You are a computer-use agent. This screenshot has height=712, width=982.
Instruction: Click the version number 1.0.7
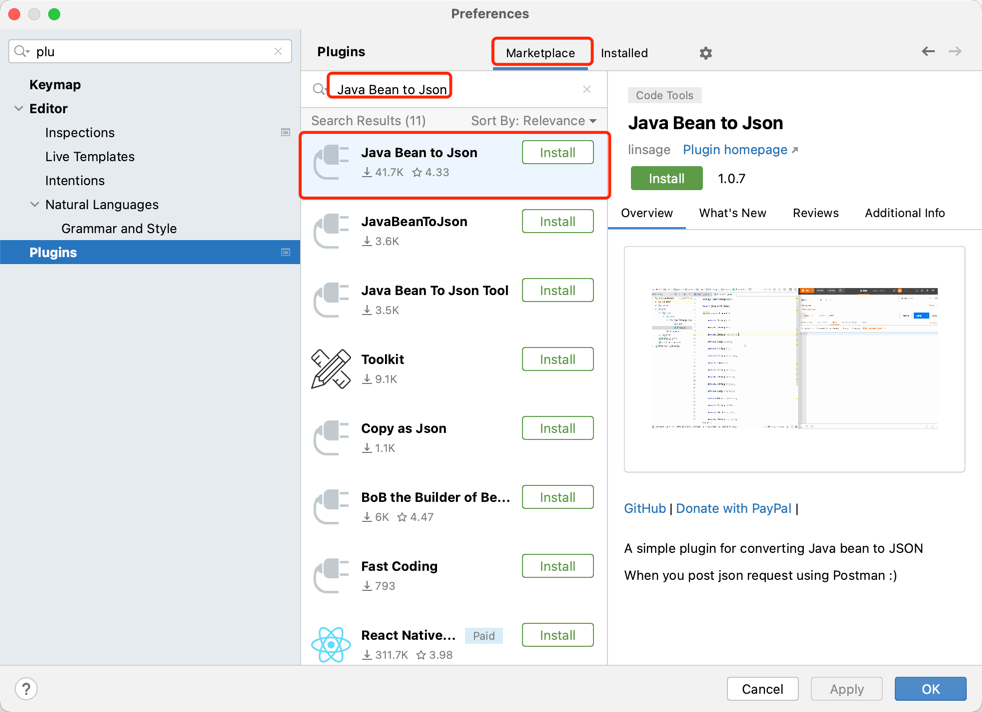(731, 178)
